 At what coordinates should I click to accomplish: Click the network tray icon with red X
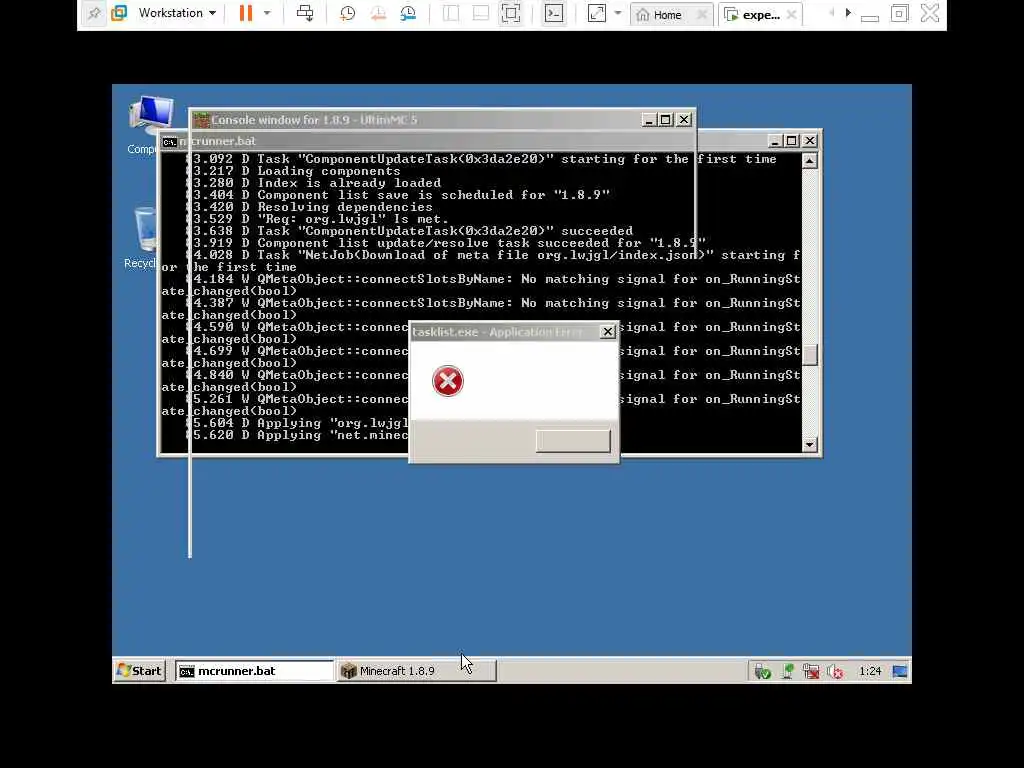pos(811,671)
